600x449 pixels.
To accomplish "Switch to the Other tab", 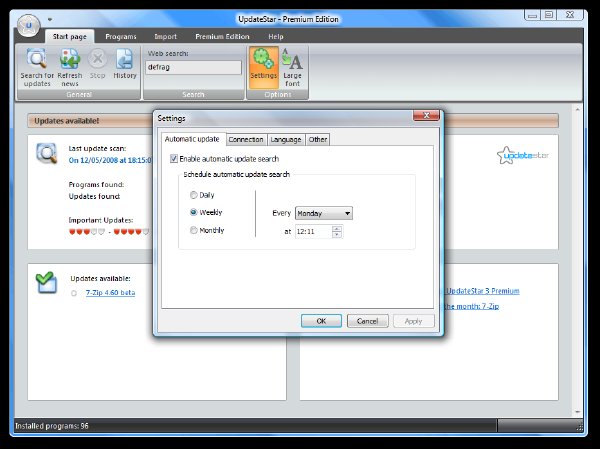I will [318, 140].
